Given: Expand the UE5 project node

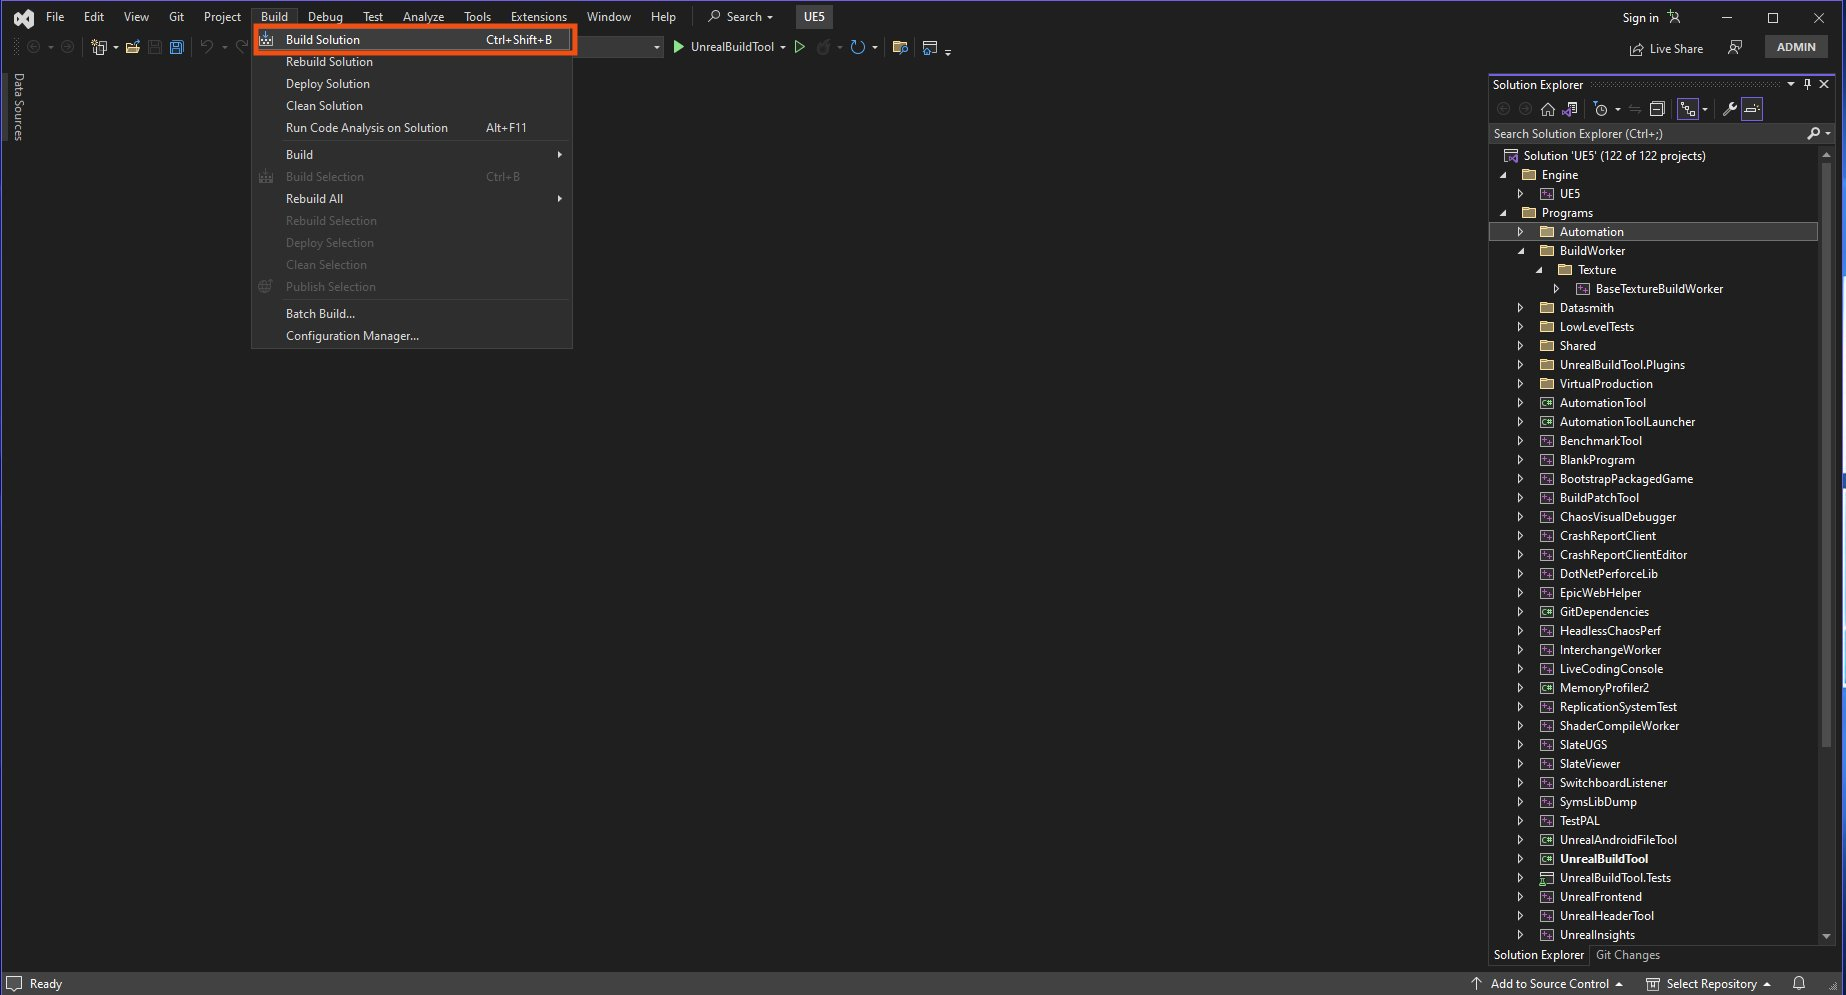Looking at the screenshot, I should click(x=1521, y=194).
